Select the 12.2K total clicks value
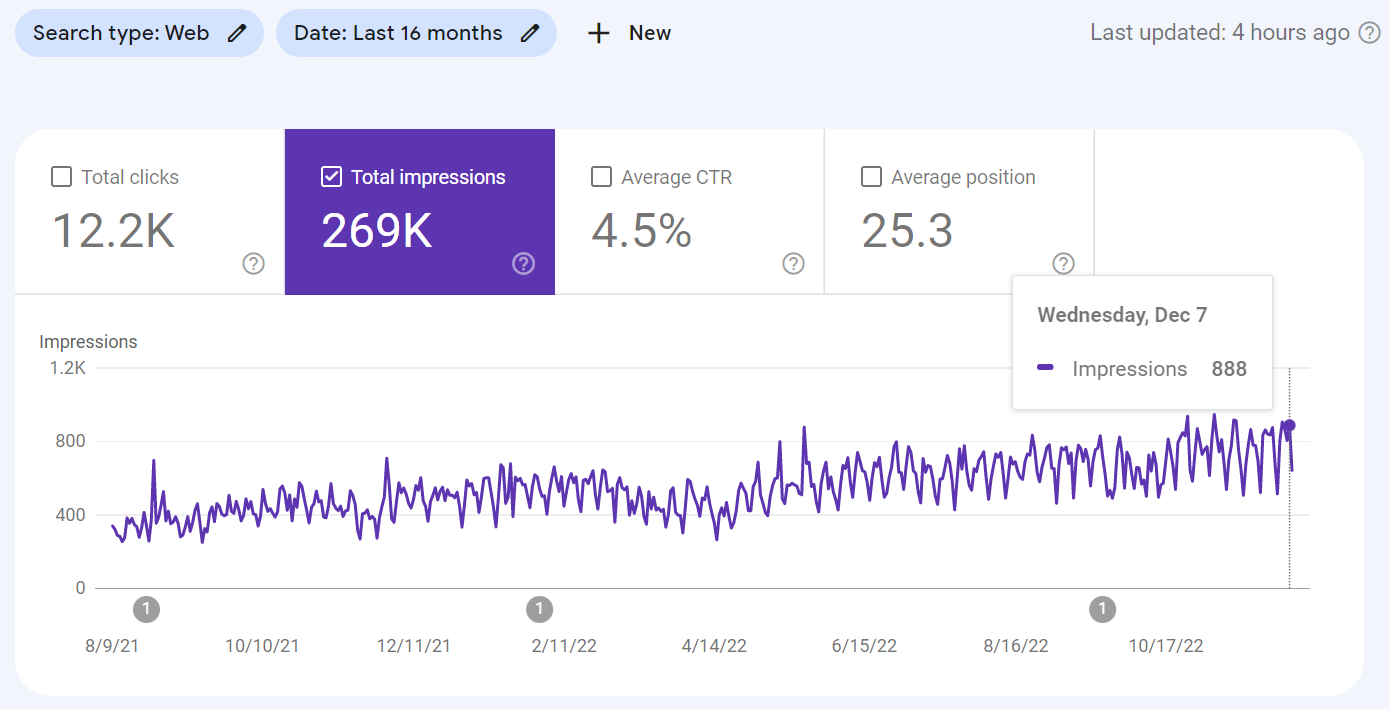The width and height of the screenshot is (1389, 709). pos(113,231)
